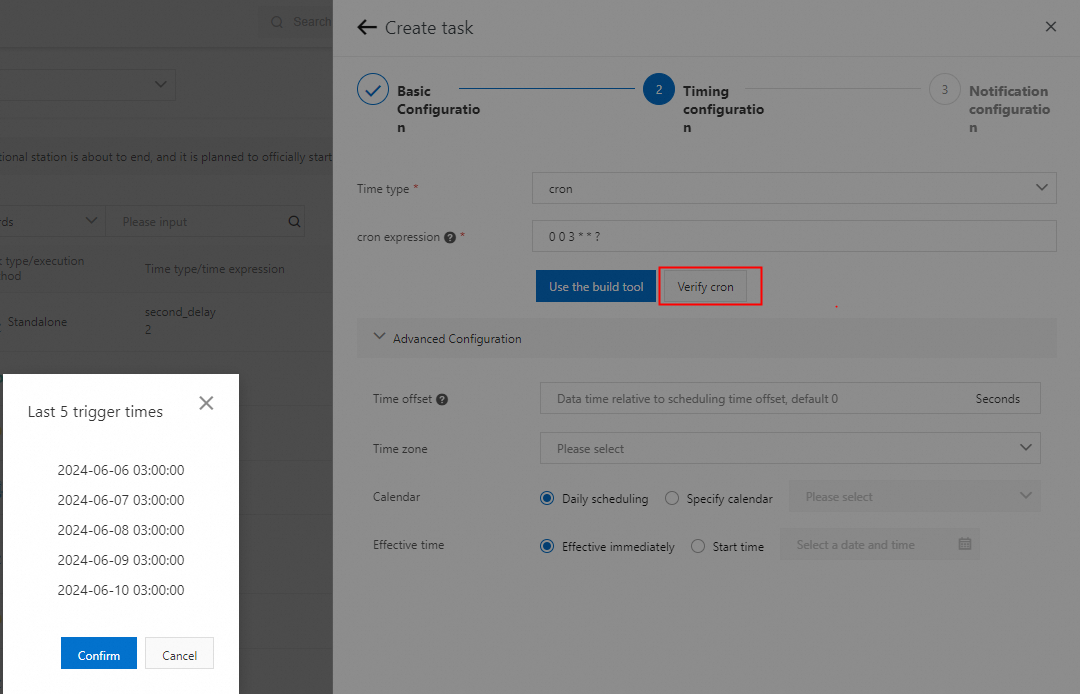Close the Create task panel
Screen dimensions: 1080x694
[1050, 27]
